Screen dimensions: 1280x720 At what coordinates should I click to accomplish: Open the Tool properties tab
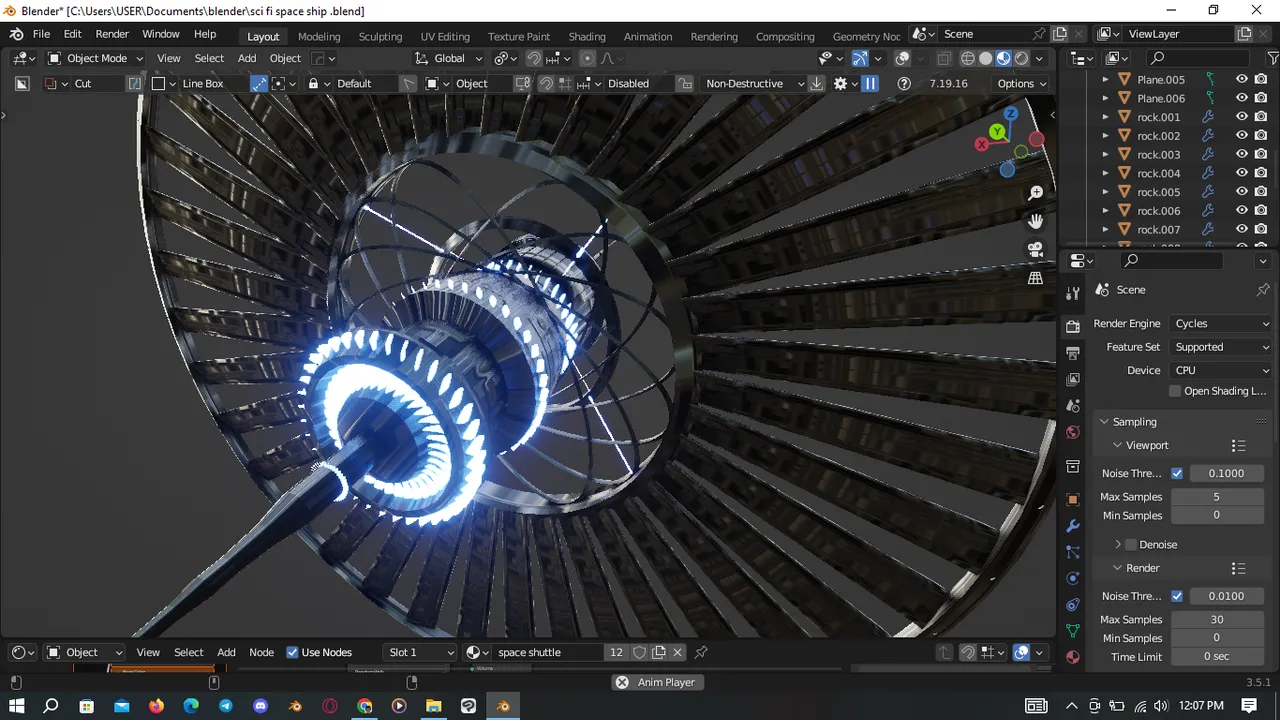pos(1073,293)
